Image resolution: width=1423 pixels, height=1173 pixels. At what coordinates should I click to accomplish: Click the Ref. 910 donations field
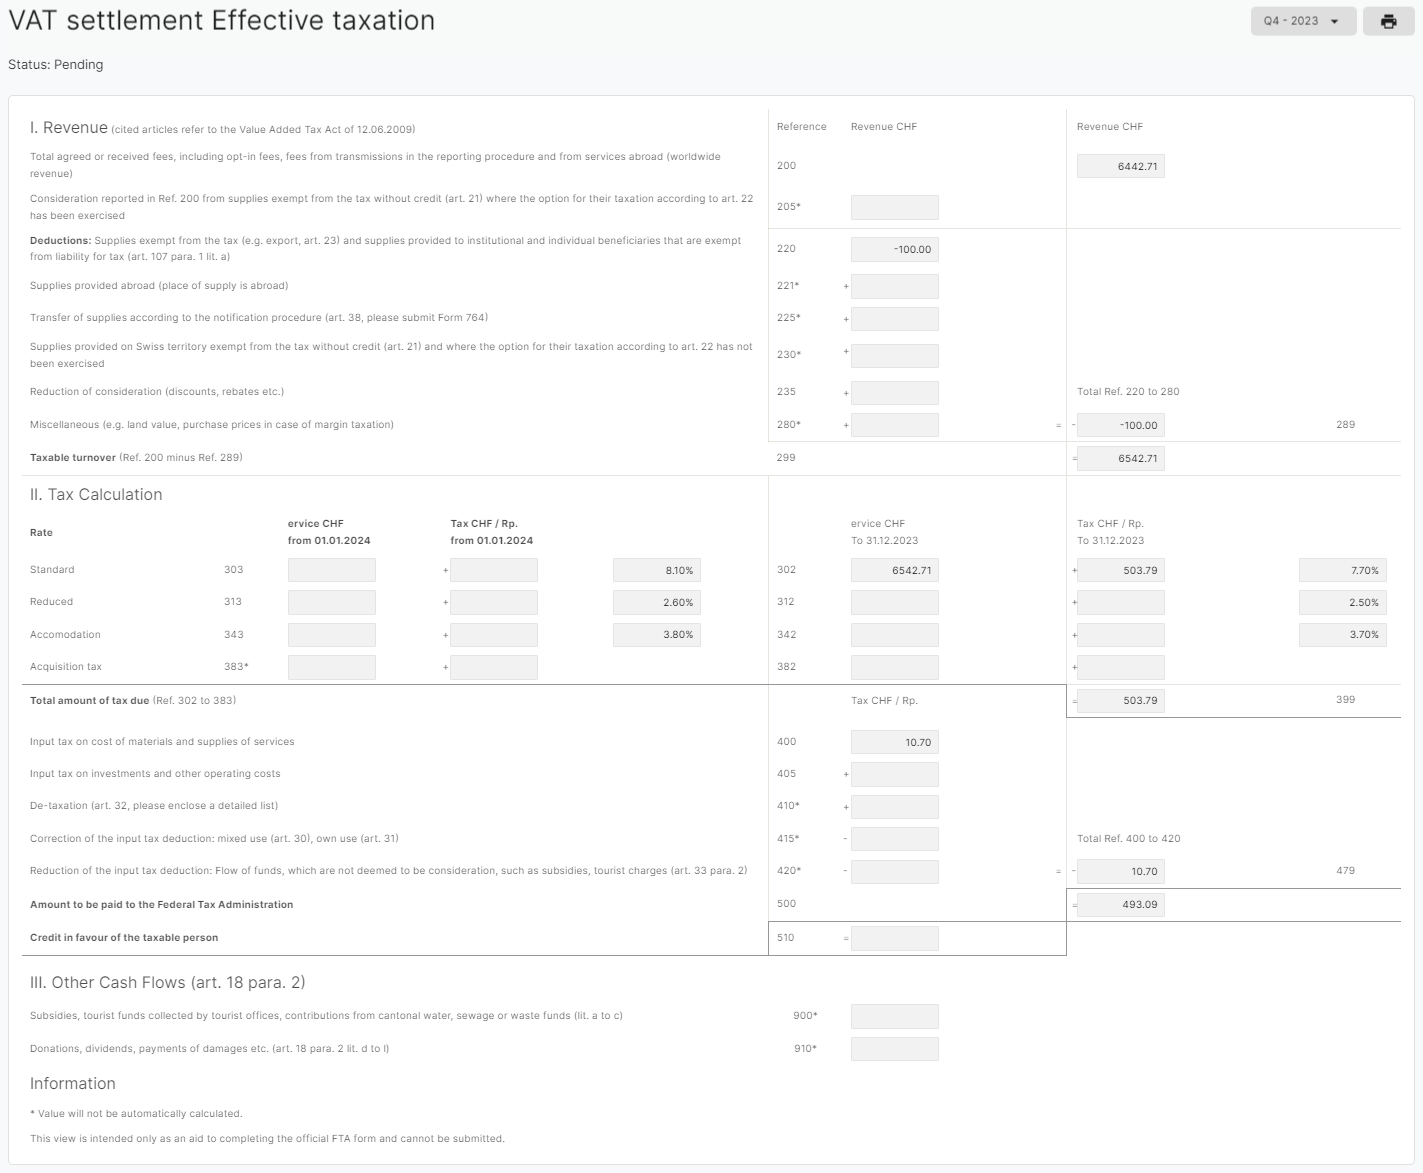(894, 1049)
